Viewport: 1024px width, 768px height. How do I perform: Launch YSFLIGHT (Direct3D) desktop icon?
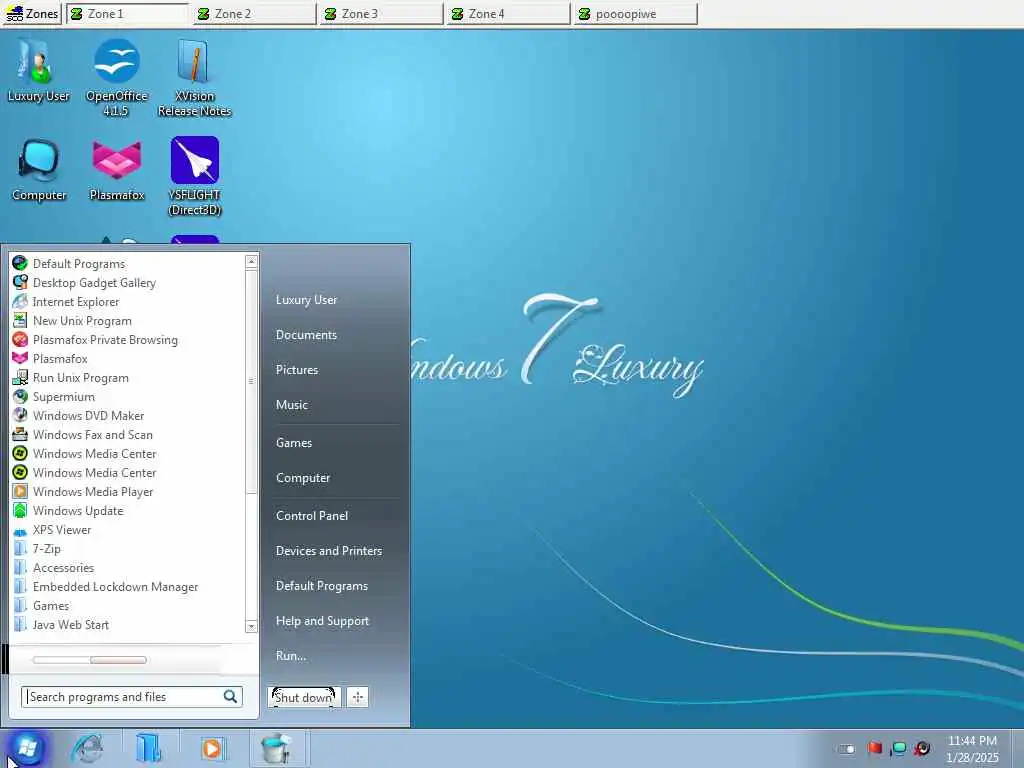[194, 176]
